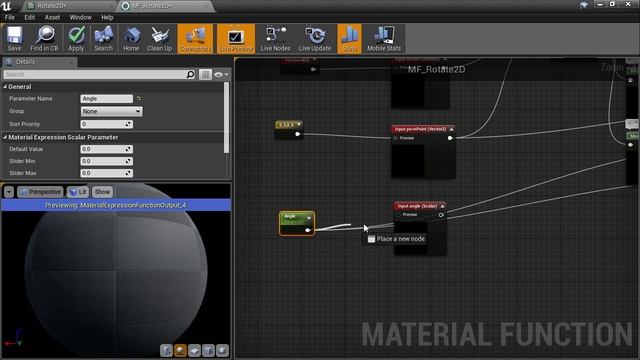
Task: Expand the Angle node dropdown arrow
Action: click(309, 218)
